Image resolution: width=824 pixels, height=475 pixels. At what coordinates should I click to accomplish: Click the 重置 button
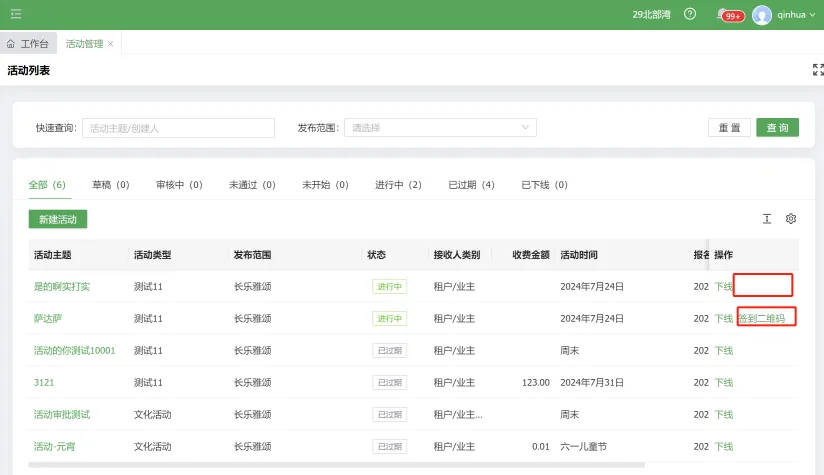729,128
